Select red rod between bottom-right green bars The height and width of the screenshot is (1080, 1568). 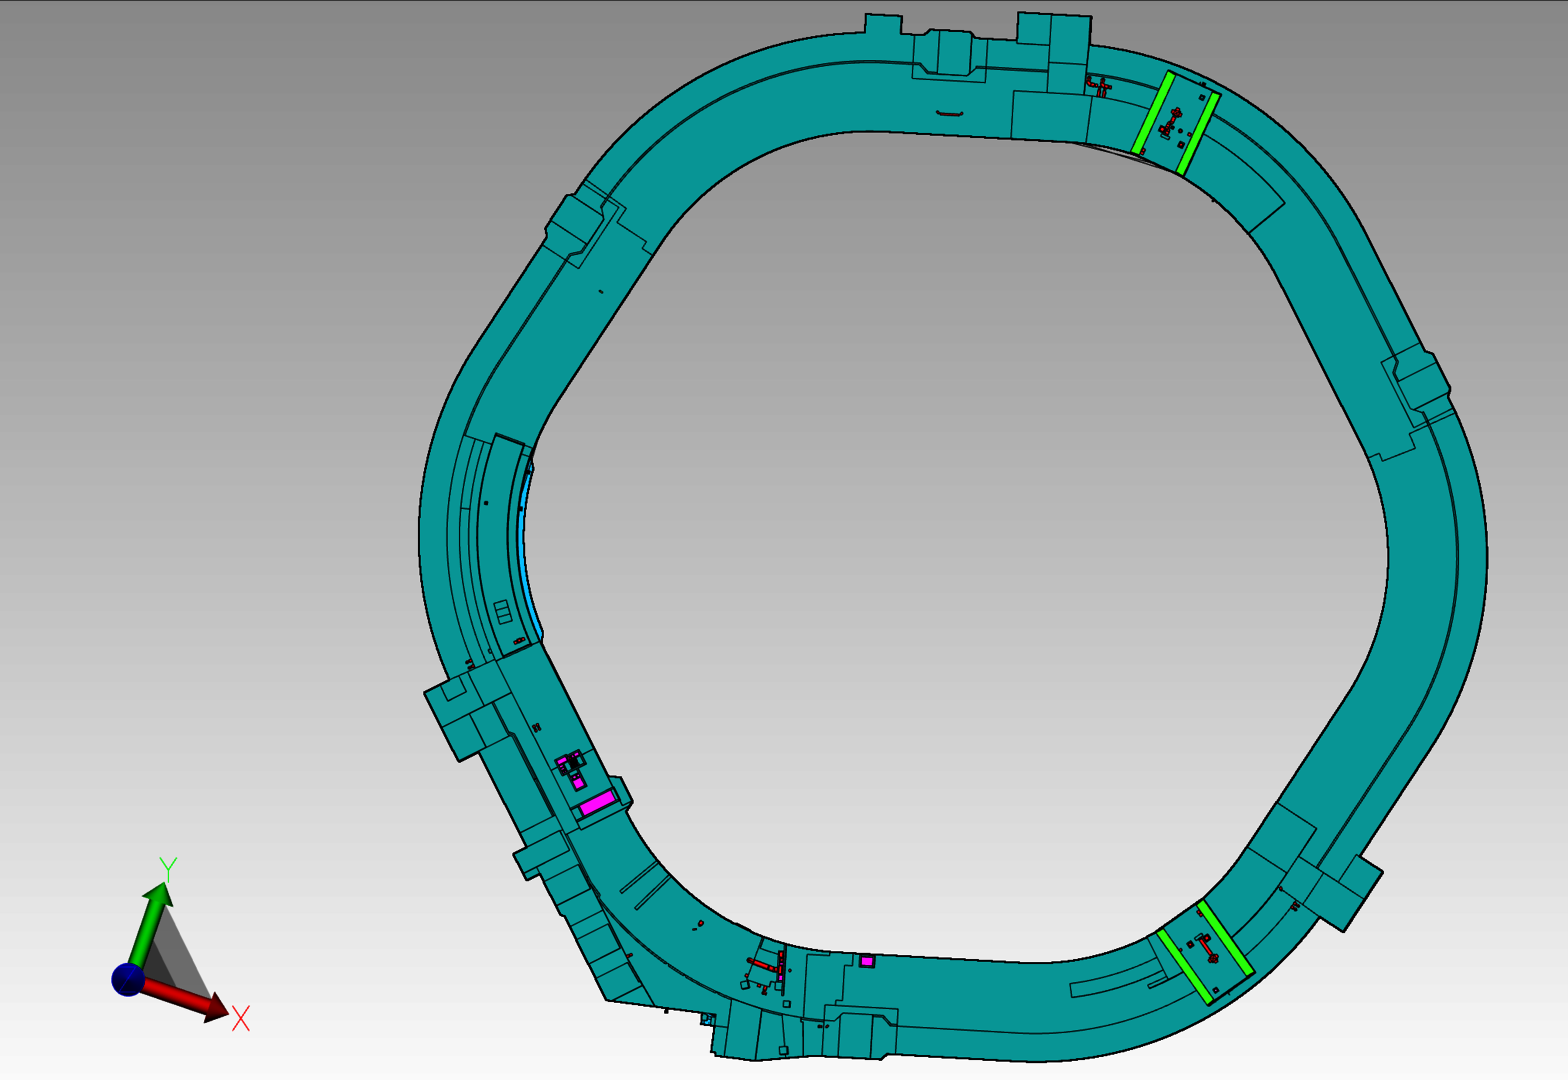1206,947
